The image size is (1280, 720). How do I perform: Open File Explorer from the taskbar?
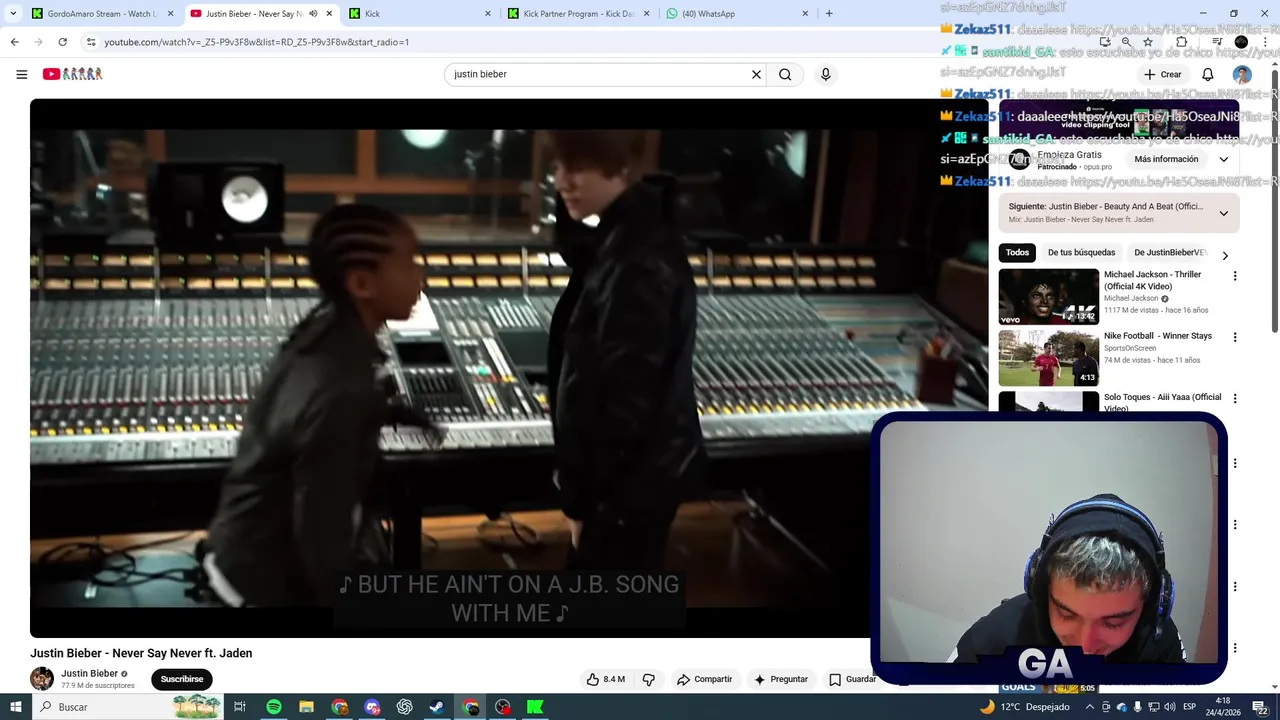click(306, 707)
